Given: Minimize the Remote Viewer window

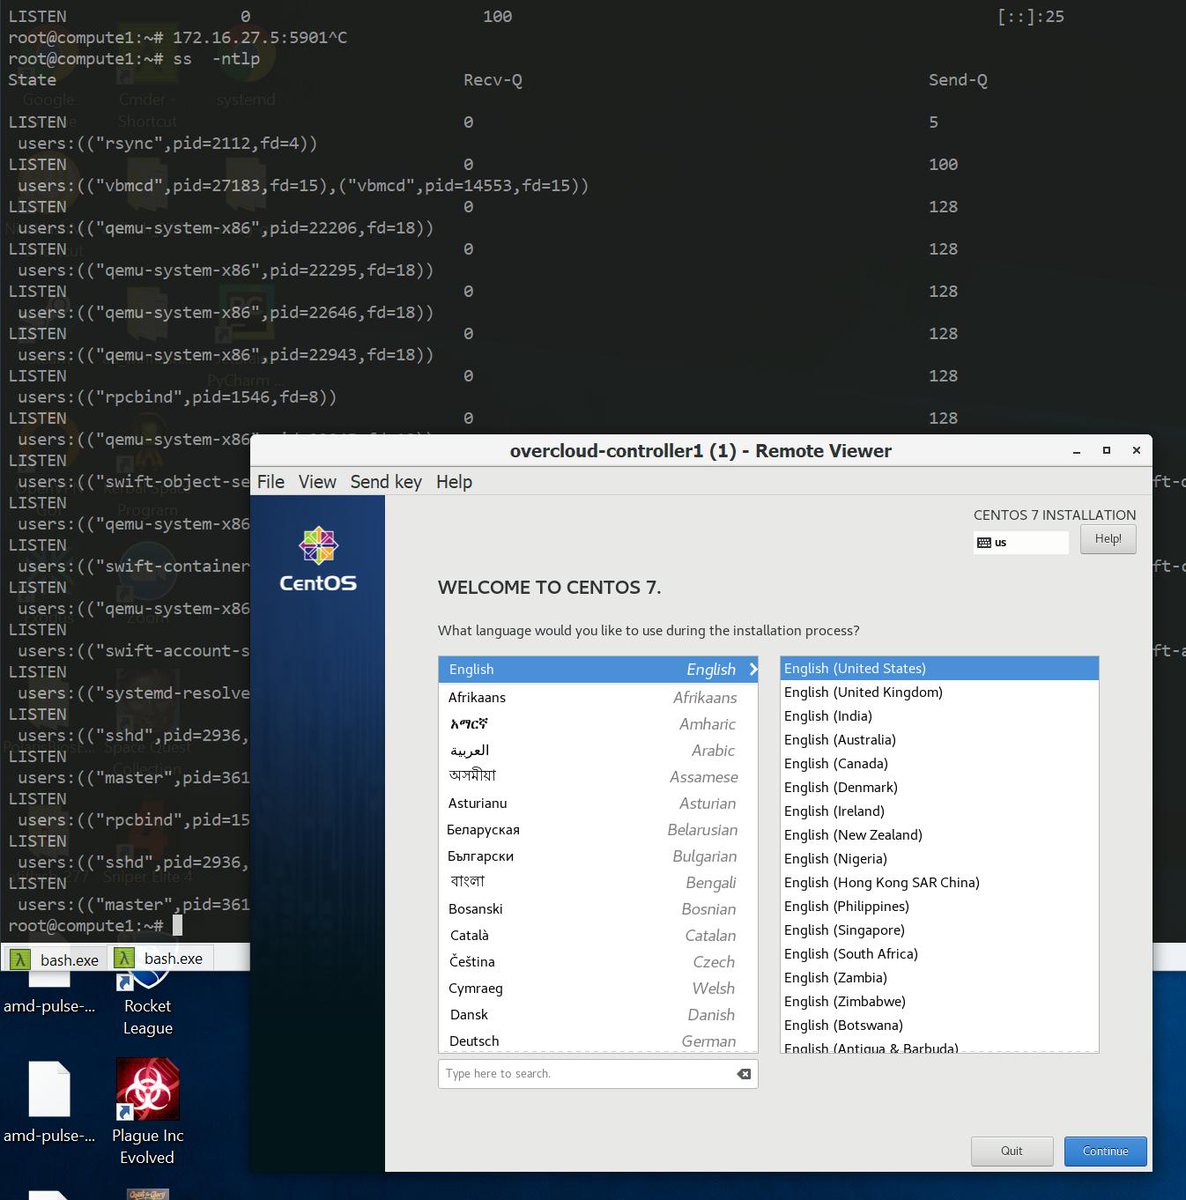Looking at the screenshot, I should pyautogui.click(x=1077, y=451).
